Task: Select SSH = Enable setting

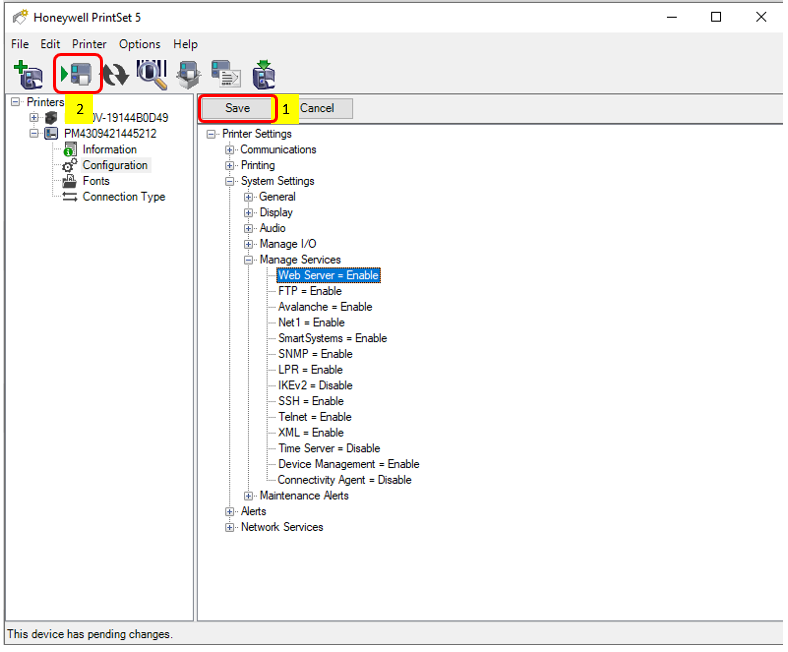Action: click(311, 401)
